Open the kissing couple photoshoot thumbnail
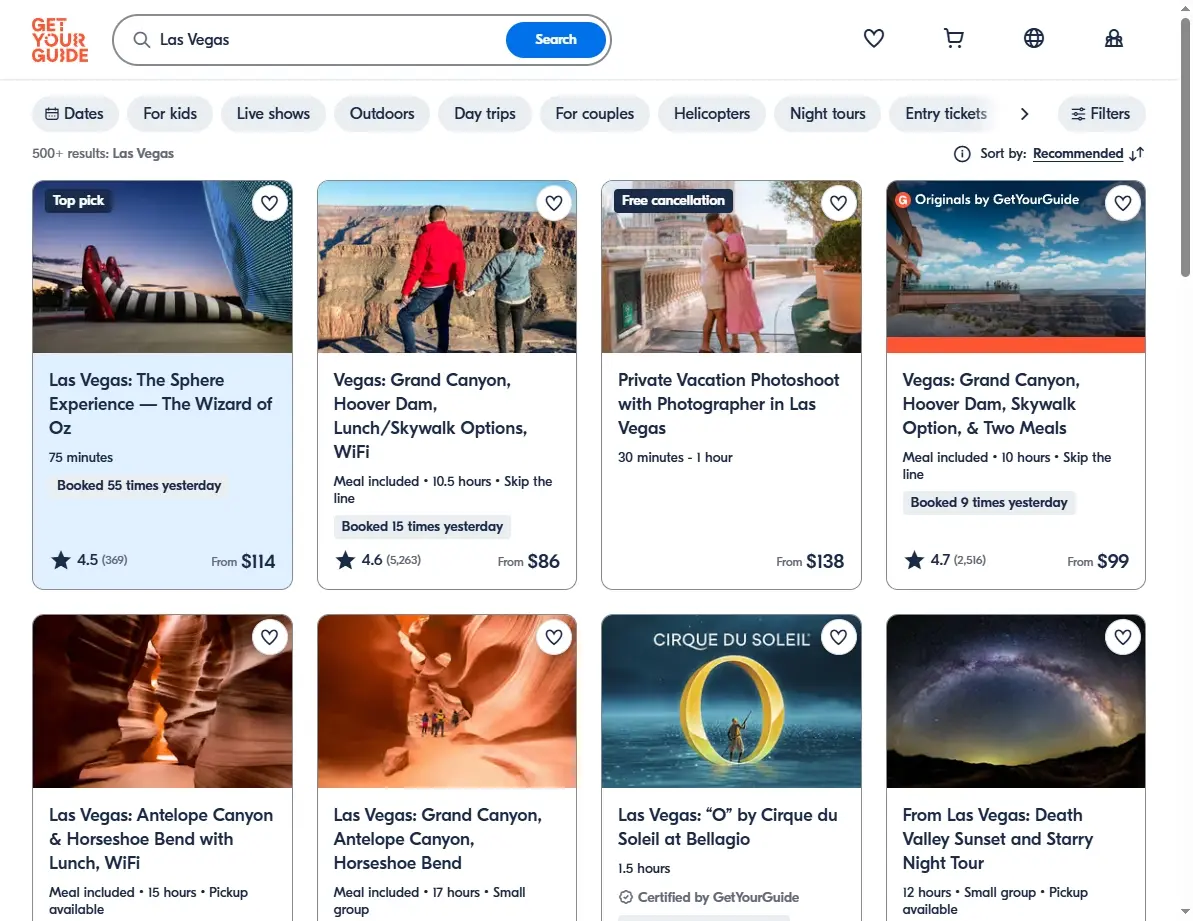1193x921 pixels. click(731, 267)
